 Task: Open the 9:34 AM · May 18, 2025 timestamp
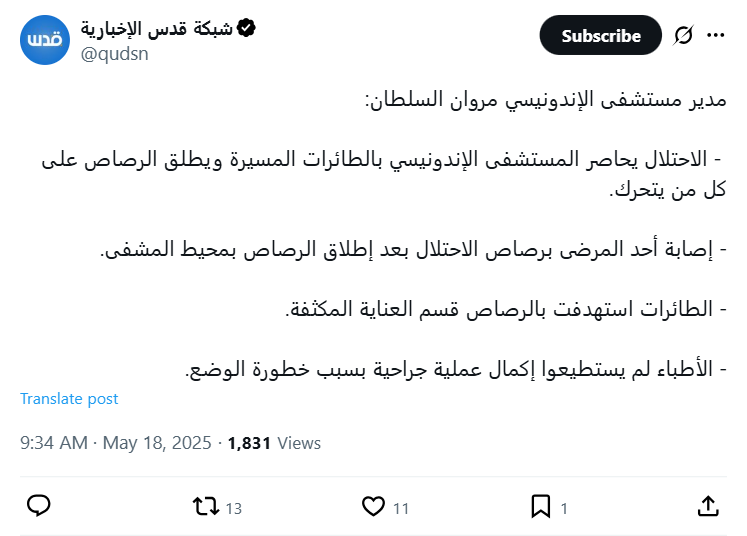click(x=118, y=442)
